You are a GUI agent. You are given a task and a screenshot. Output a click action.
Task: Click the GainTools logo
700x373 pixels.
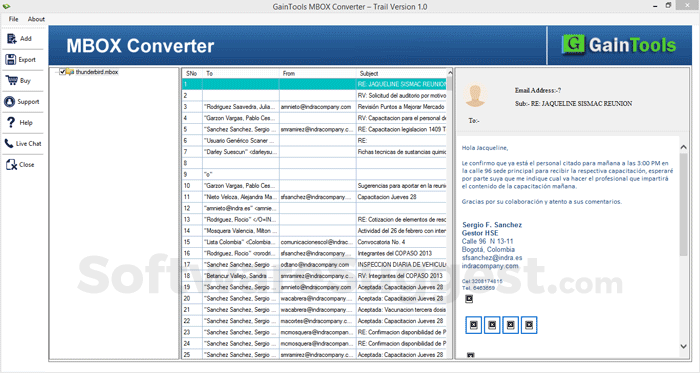coord(618,45)
